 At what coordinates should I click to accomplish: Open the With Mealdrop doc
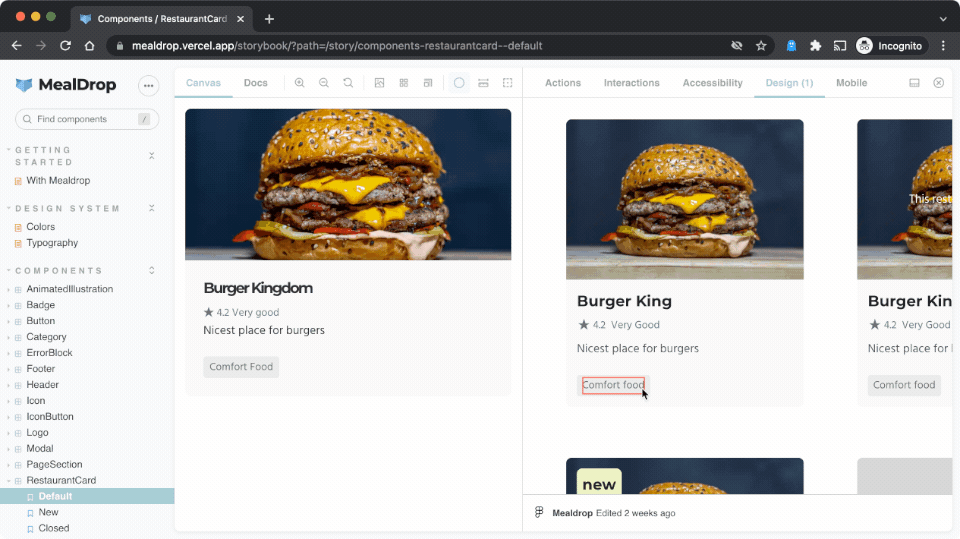tap(58, 181)
